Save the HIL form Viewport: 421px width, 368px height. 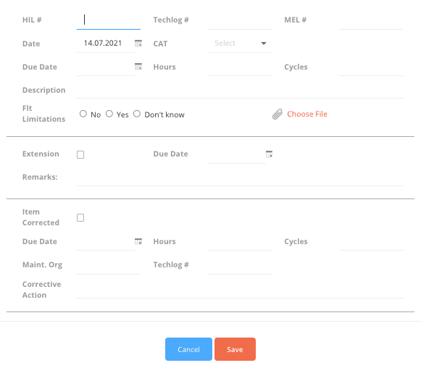tap(235, 349)
